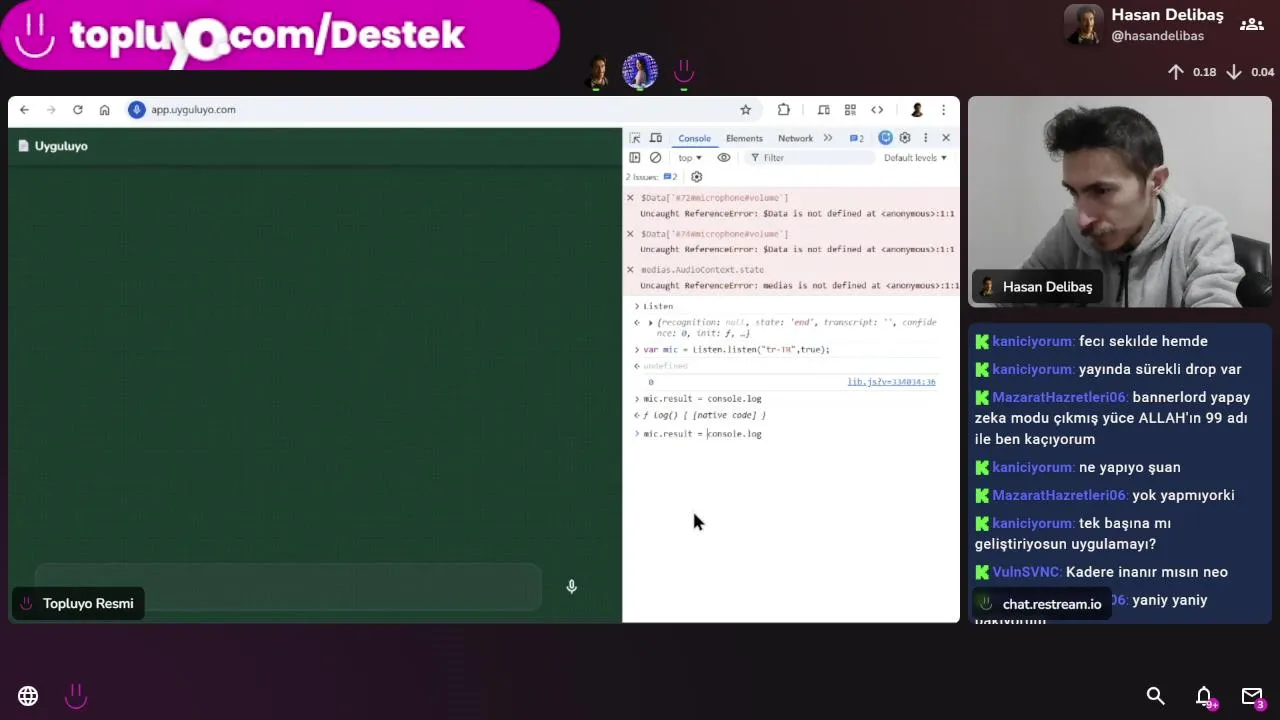Click the microphone indicator in address bar
The image size is (1280, 720).
(x=137, y=110)
